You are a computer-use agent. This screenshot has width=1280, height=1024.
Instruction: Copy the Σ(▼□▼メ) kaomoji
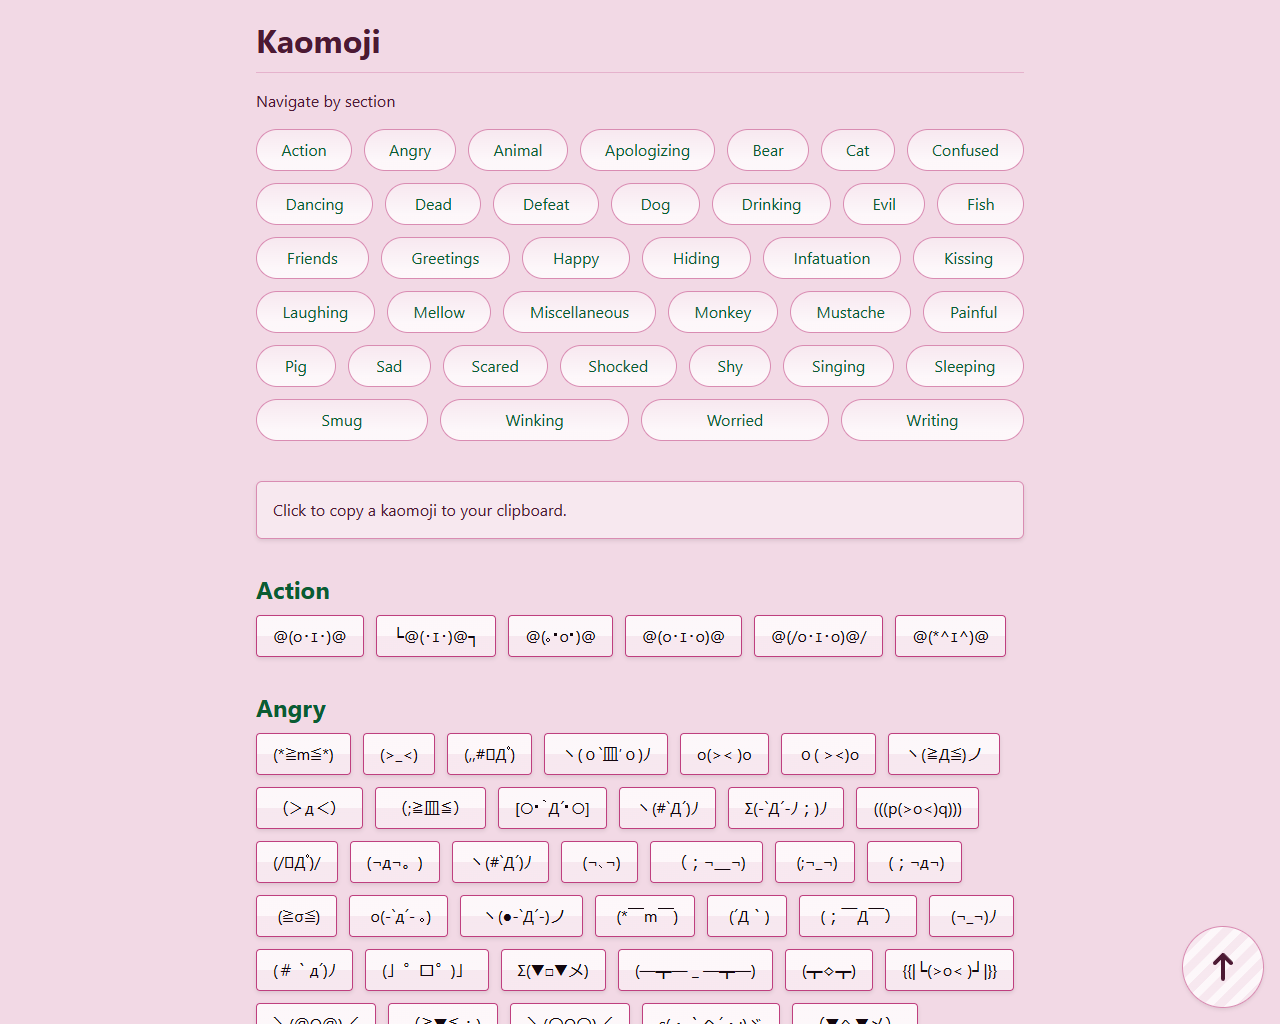[553, 970]
